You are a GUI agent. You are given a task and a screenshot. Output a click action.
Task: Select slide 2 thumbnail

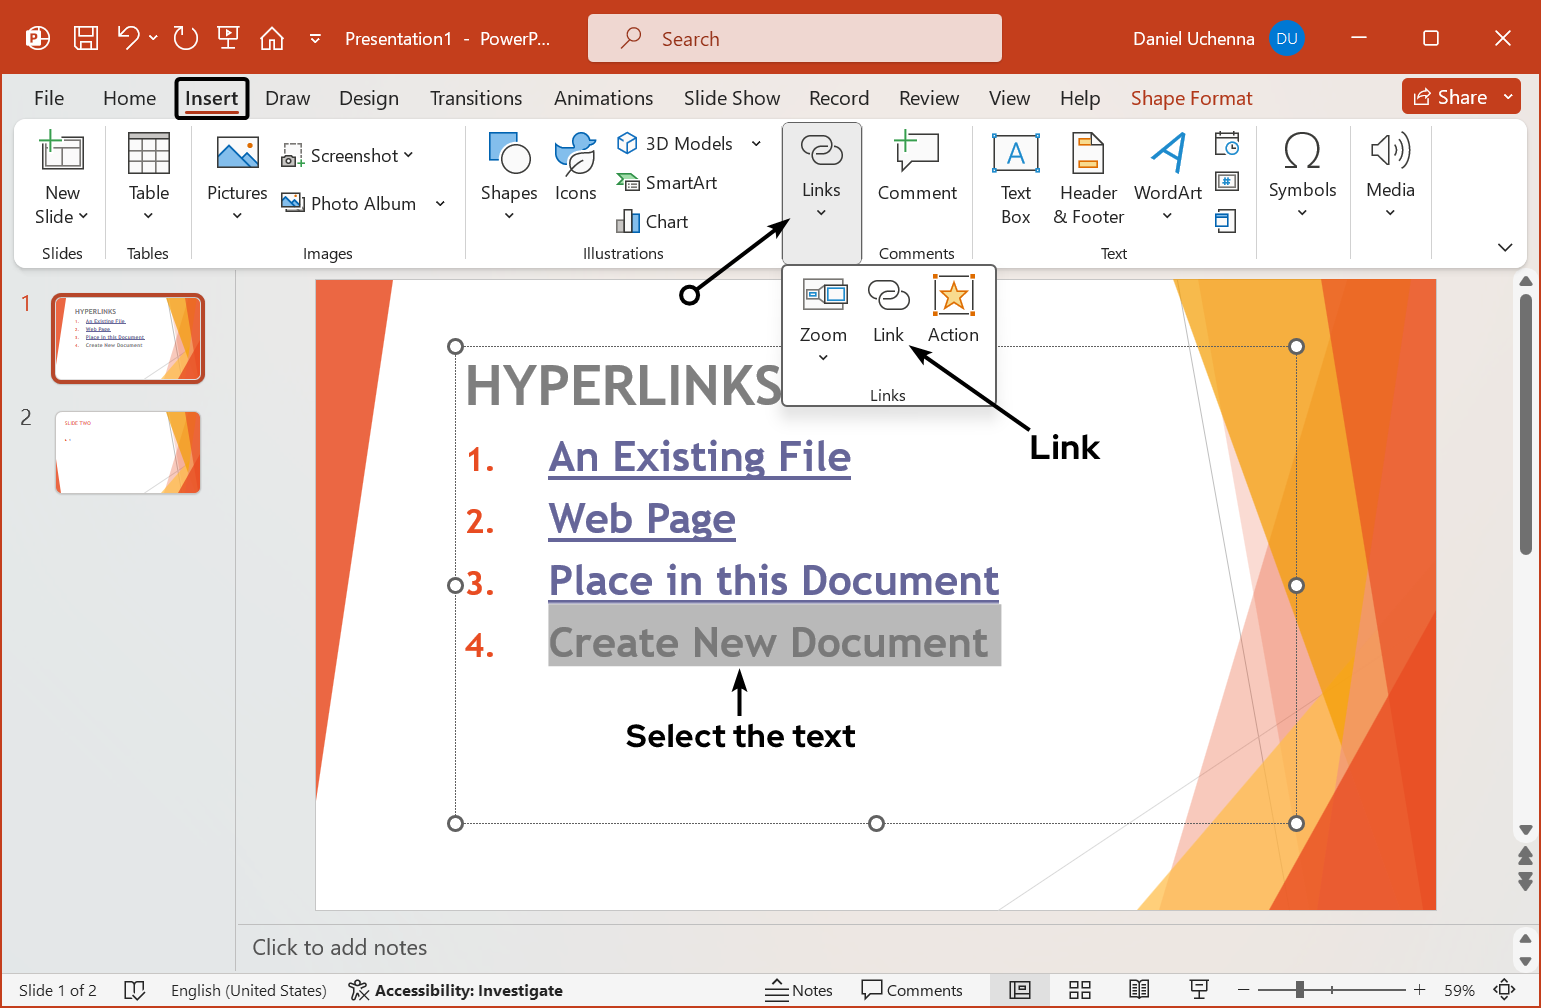(x=127, y=452)
